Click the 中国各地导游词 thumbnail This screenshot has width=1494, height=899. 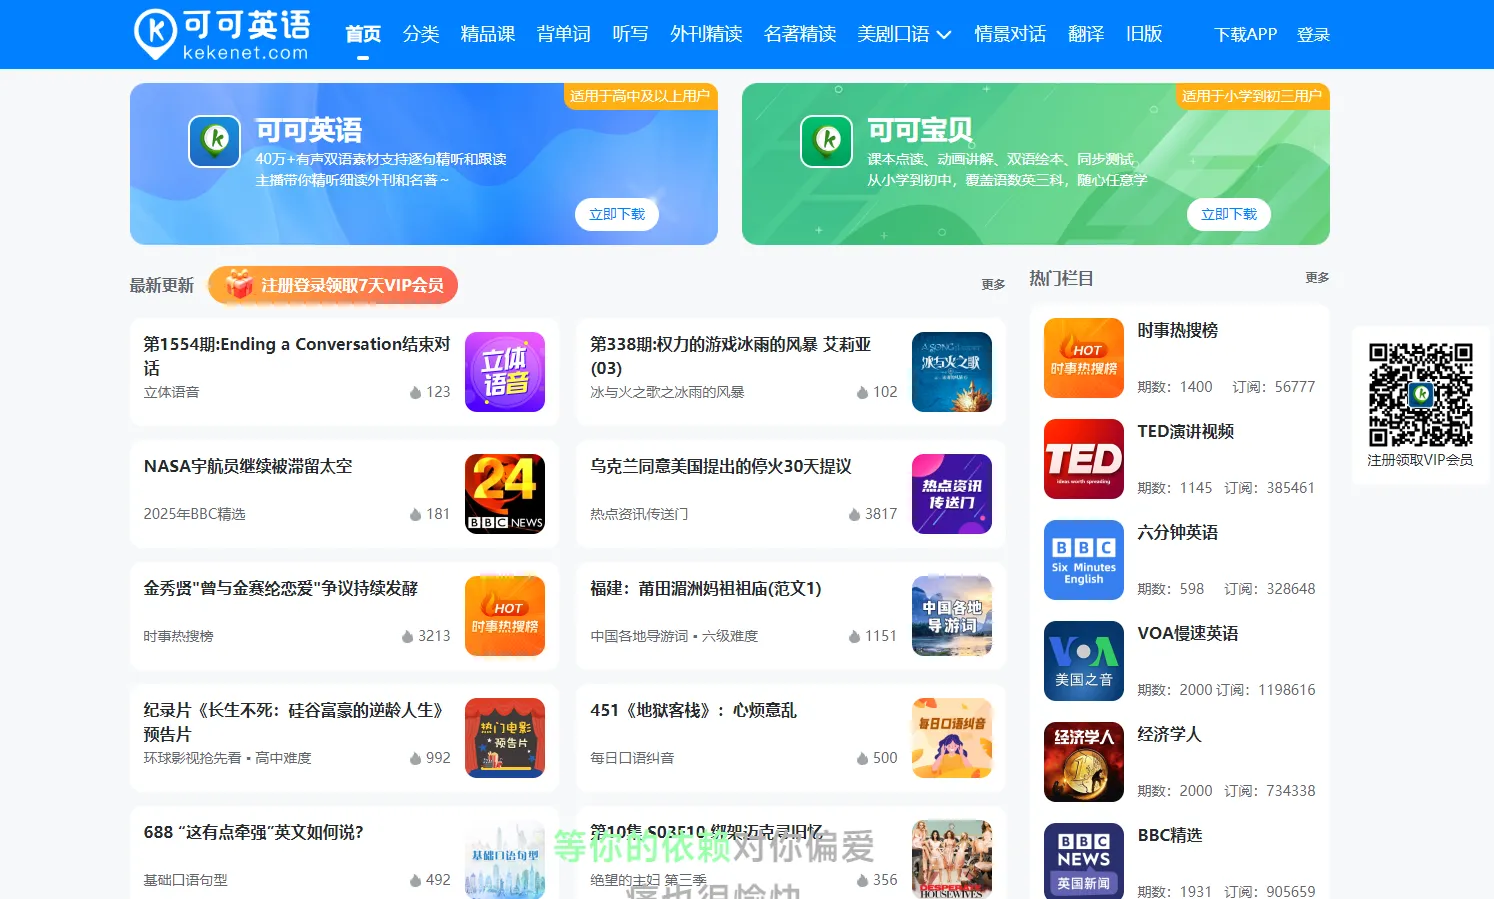tap(952, 616)
